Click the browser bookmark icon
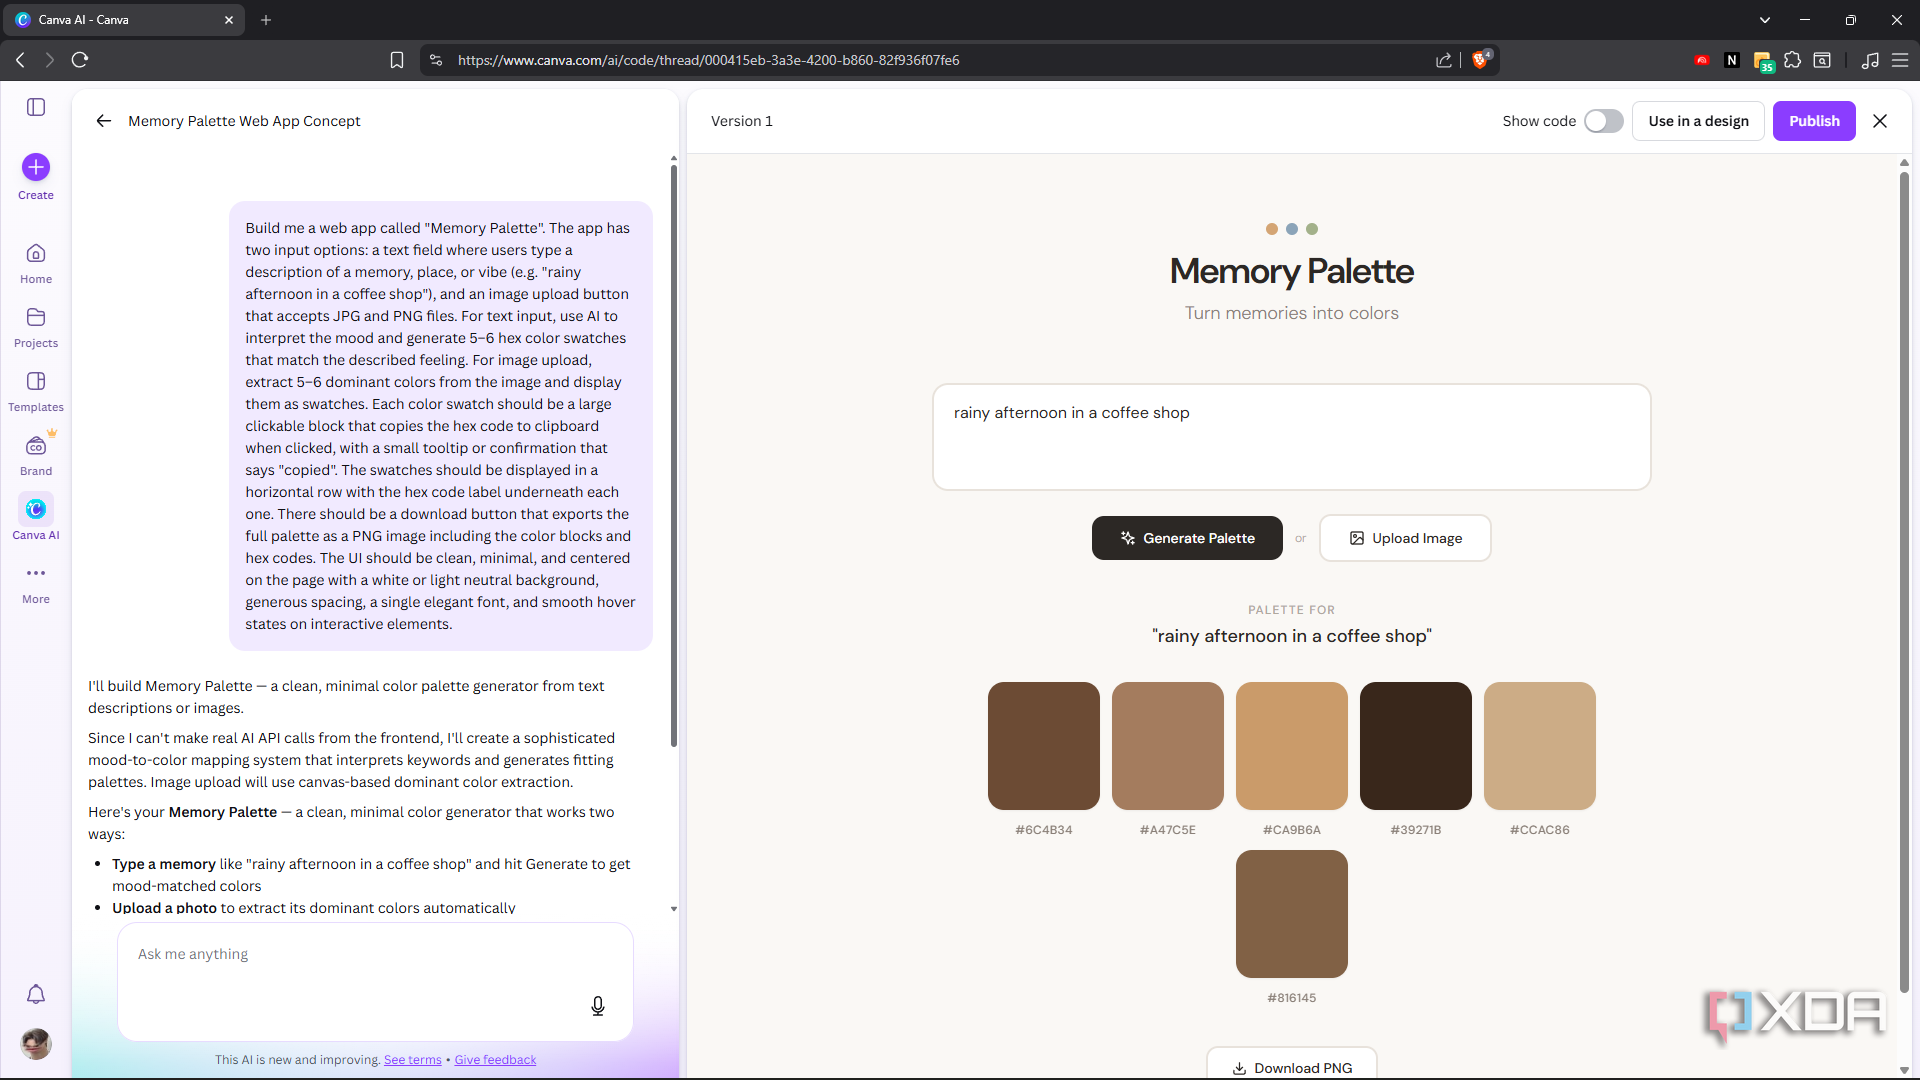 pyautogui.click(x=397, y=60)
